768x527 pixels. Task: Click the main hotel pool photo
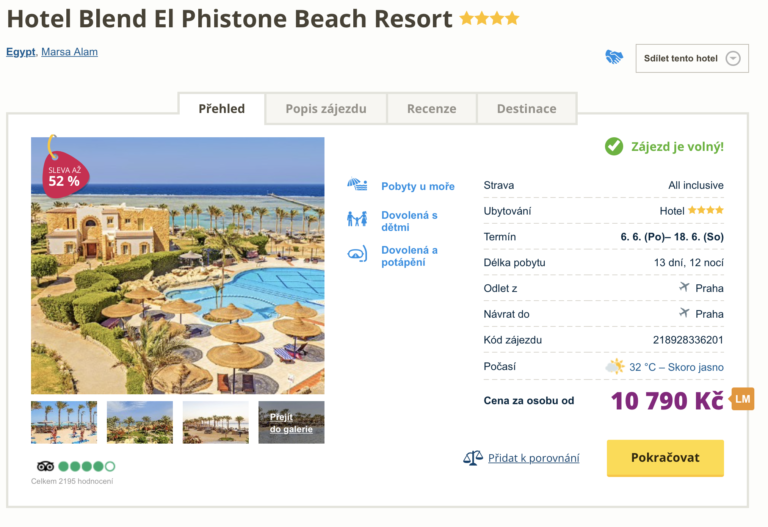click(178, 265)
